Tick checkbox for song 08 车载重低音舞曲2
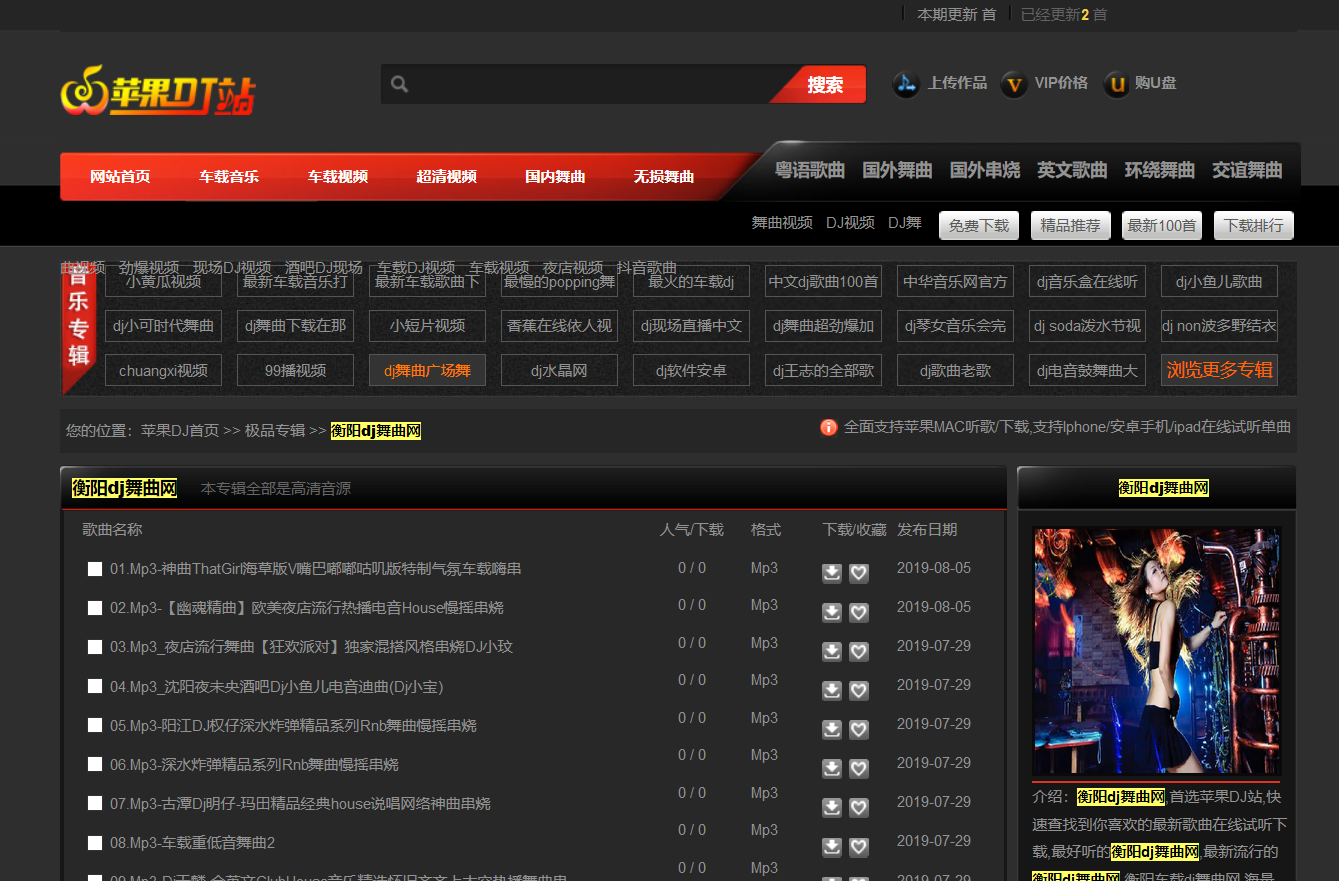Screen dimensions: 1339x881 [x=95, y=842]
